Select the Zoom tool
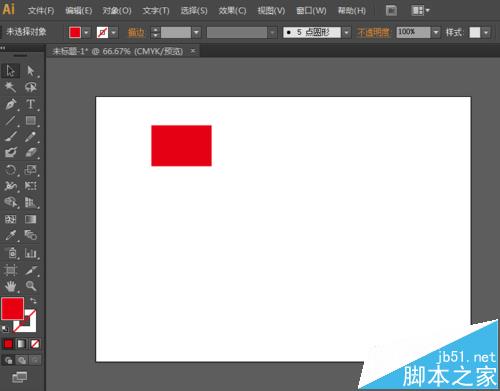The width and height of the screenshot is (500, 391). point(31,286)
